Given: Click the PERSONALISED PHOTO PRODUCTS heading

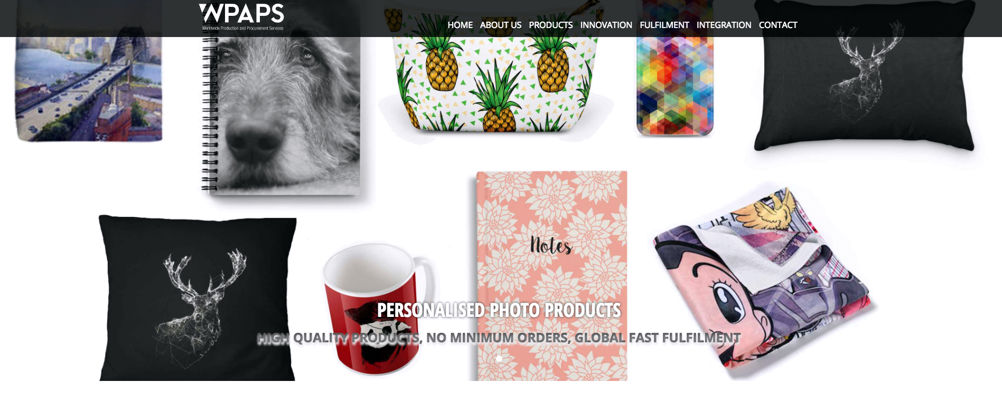Looking at the screenshot, I should (498, 310).
